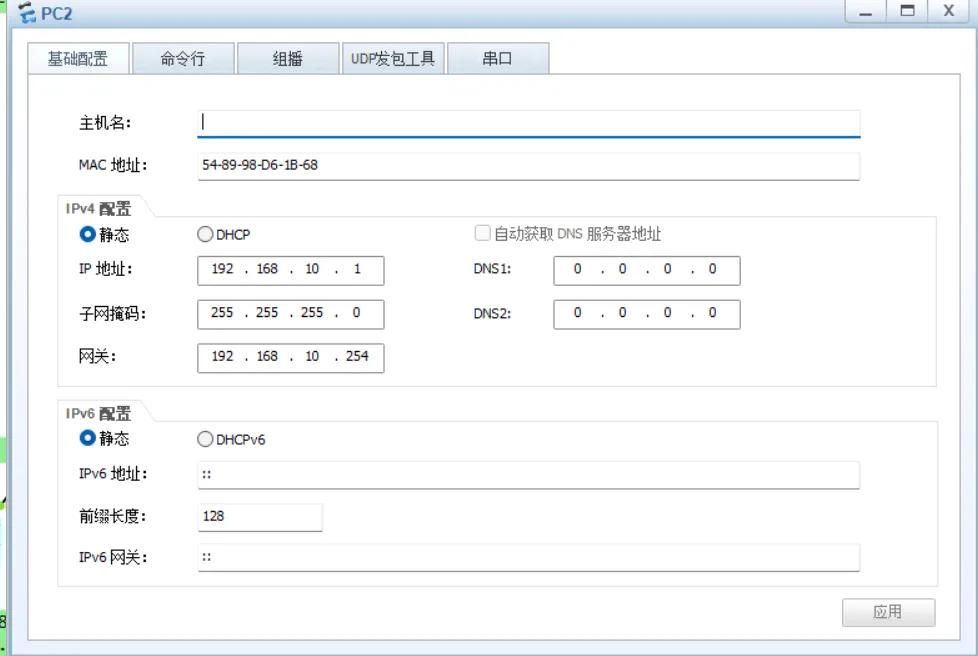This screenshot has height=656, width=978.
Task: Select the DHCPv6 radio button
Action: coord(205,439)
